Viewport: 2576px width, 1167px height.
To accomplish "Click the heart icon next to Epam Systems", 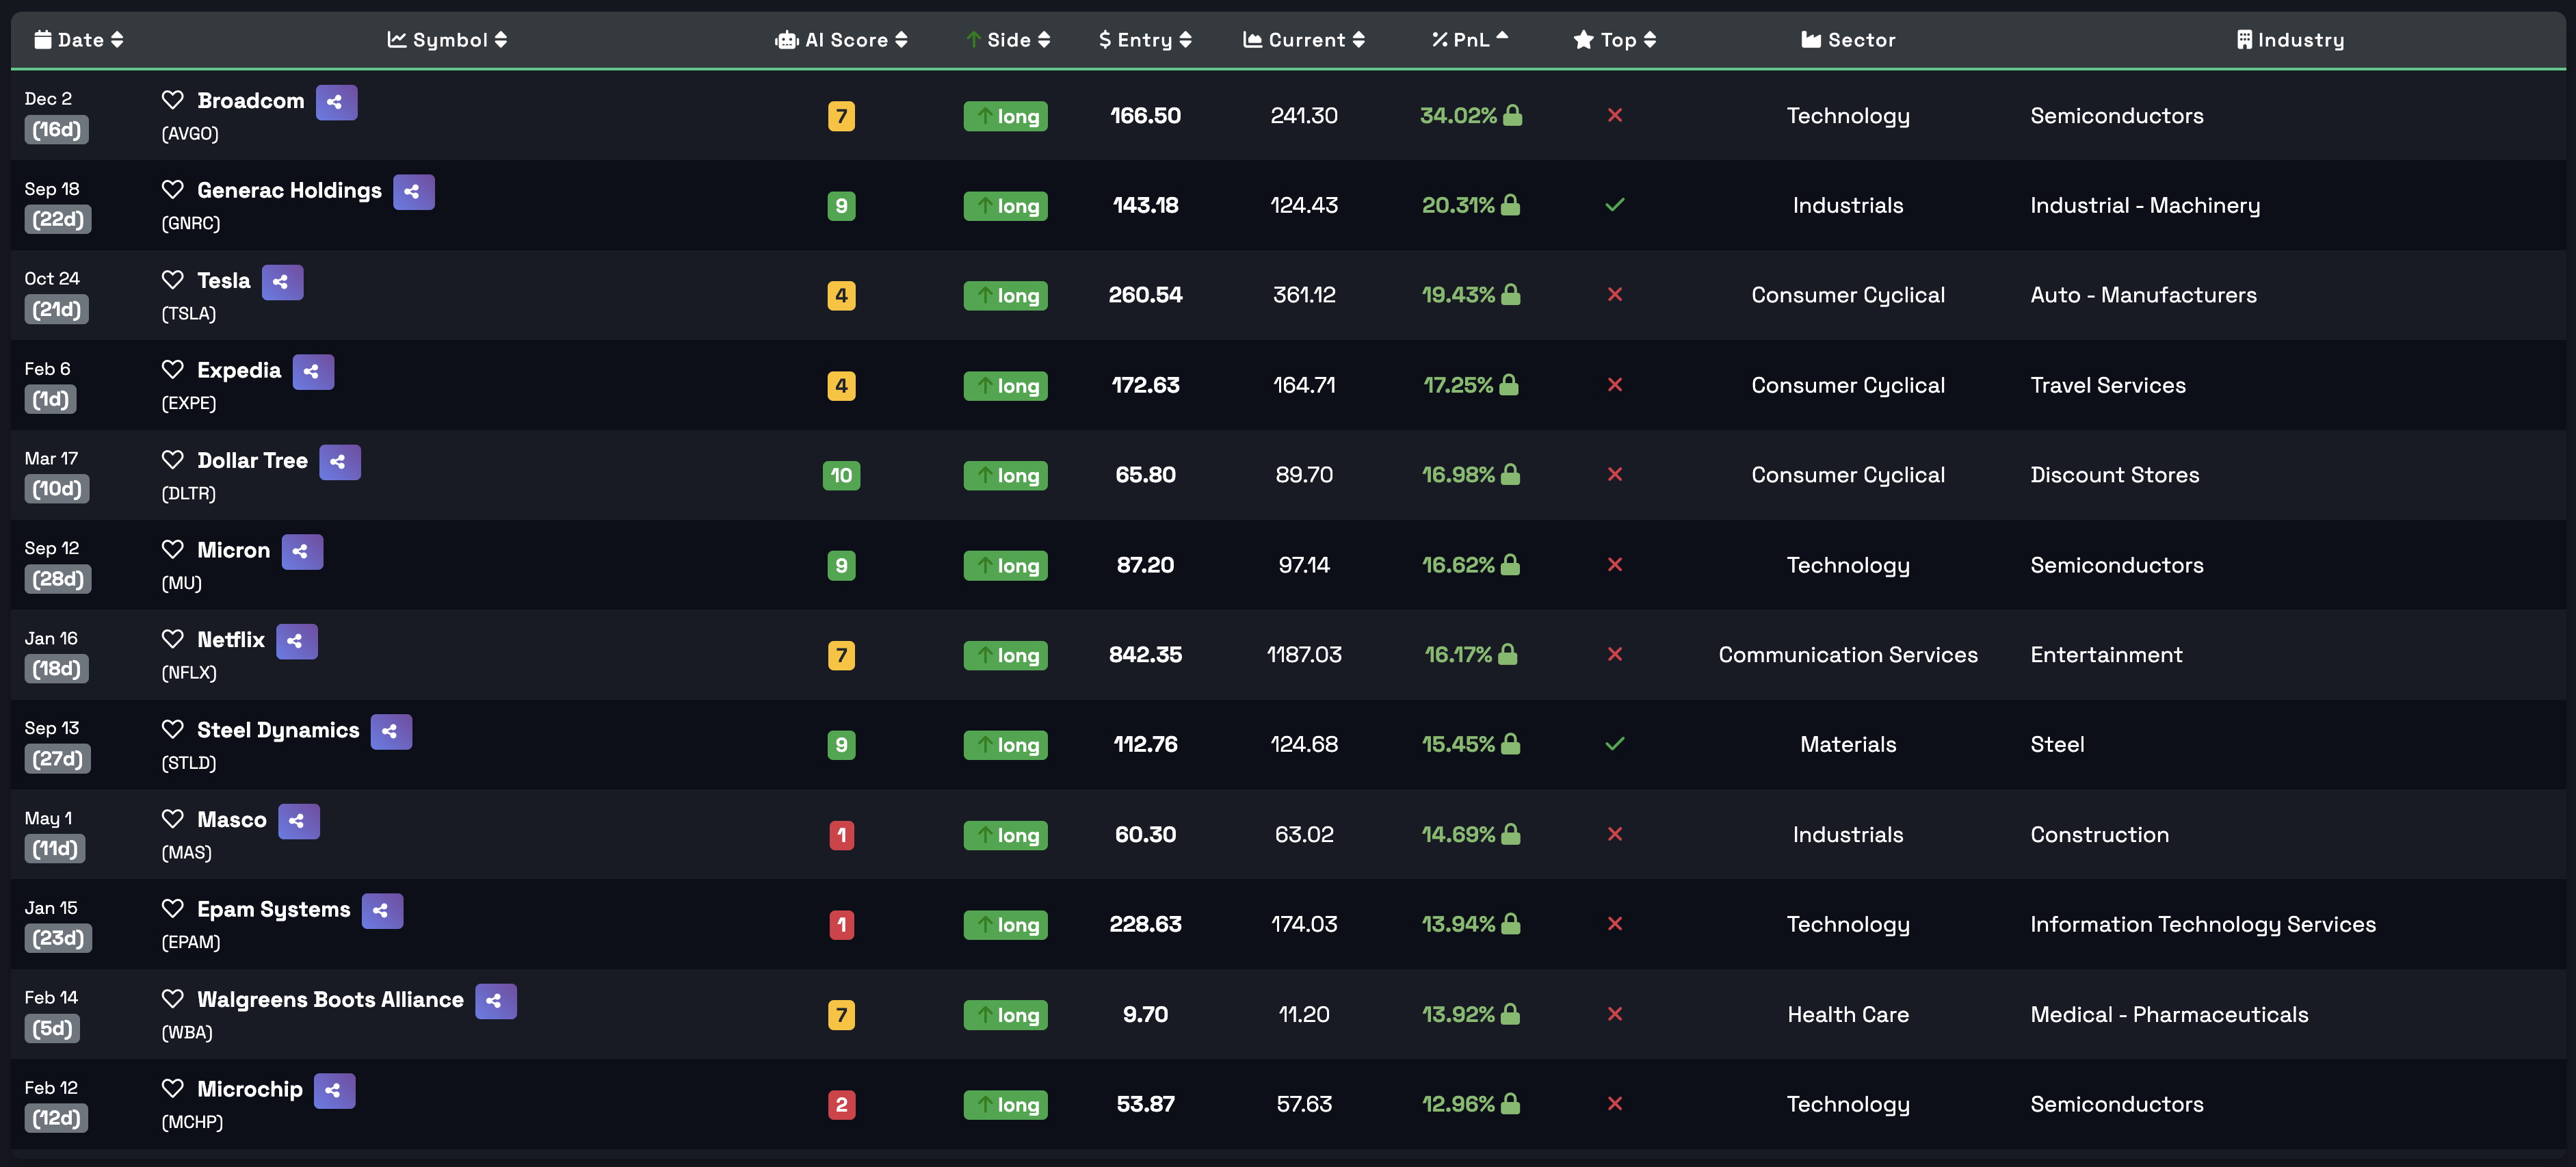I will click(172, 909).
